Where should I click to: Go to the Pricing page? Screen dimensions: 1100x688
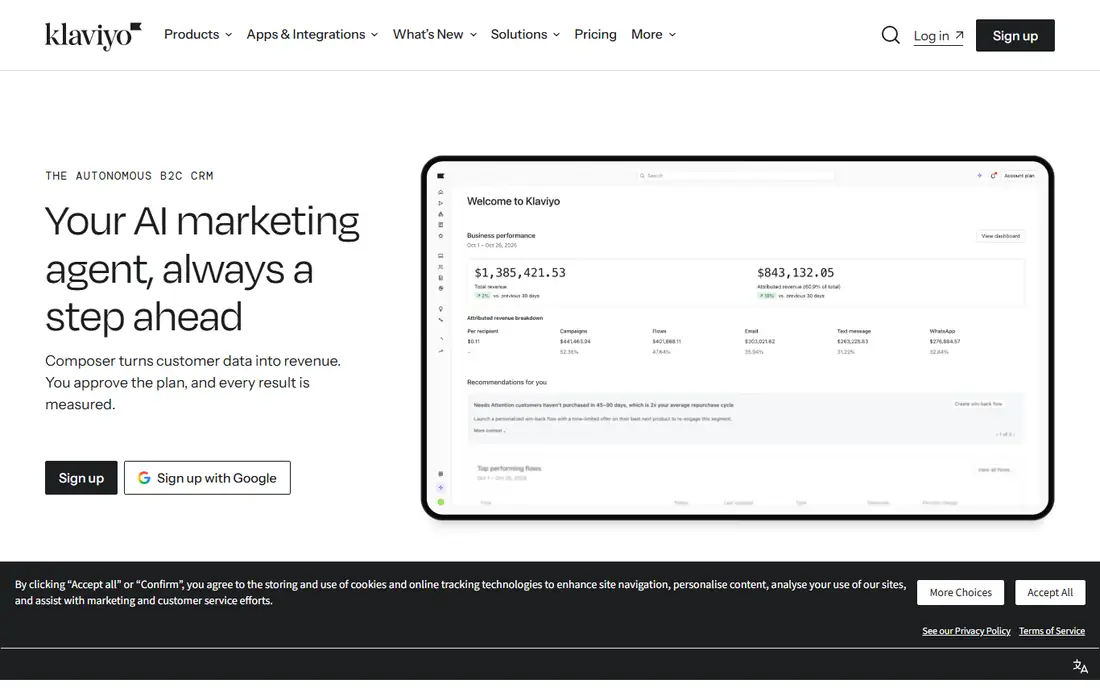(595, 34)
